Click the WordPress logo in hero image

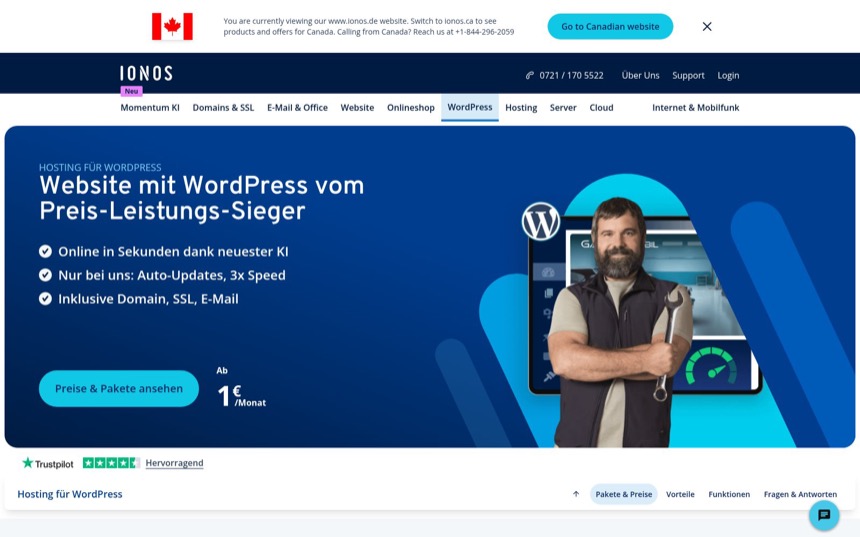541,222
